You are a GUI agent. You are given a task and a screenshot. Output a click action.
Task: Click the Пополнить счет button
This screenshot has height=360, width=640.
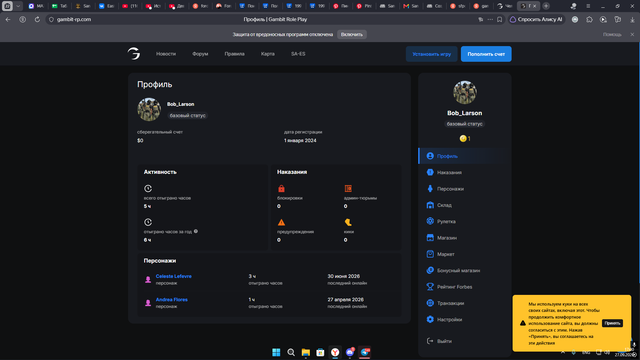486,54
